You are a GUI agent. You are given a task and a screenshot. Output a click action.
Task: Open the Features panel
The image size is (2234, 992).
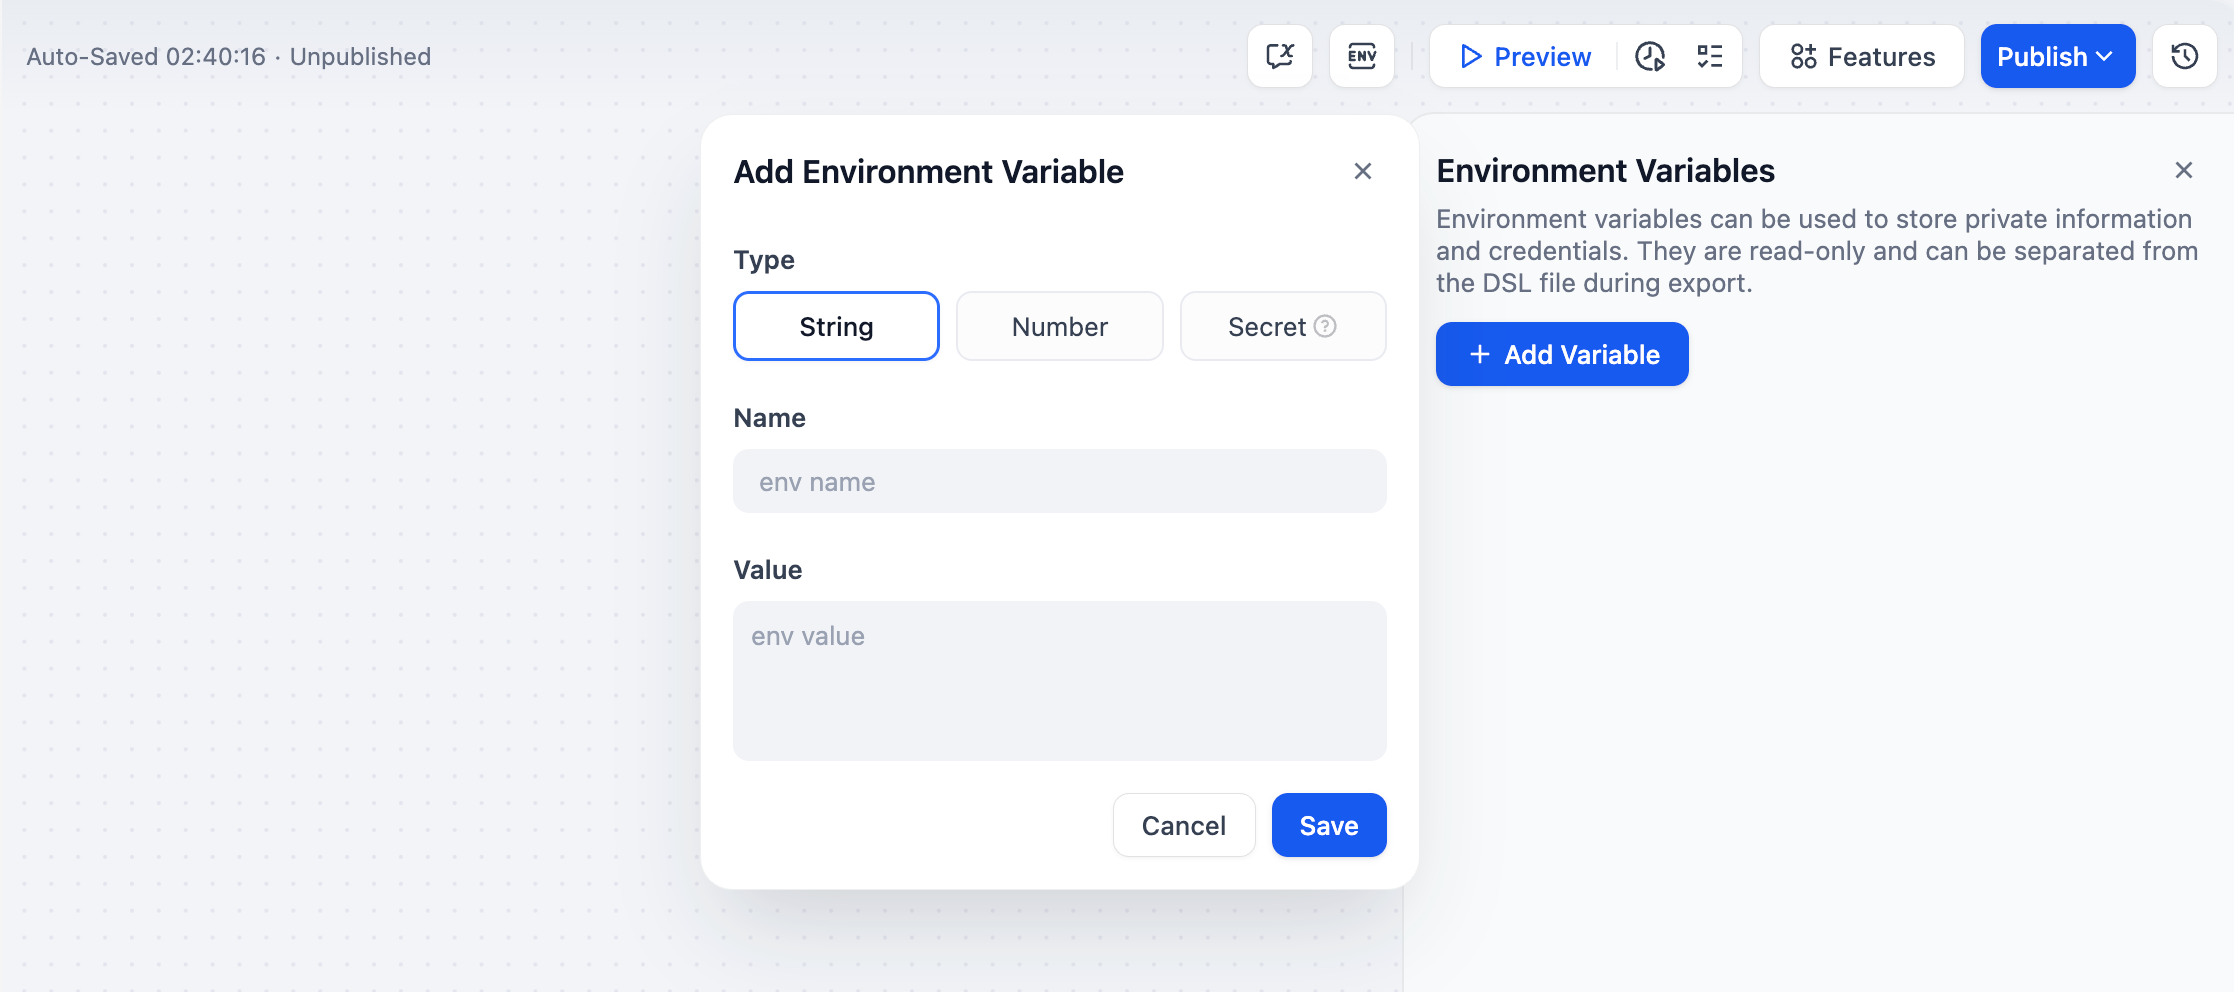[x=1862, y=56]
